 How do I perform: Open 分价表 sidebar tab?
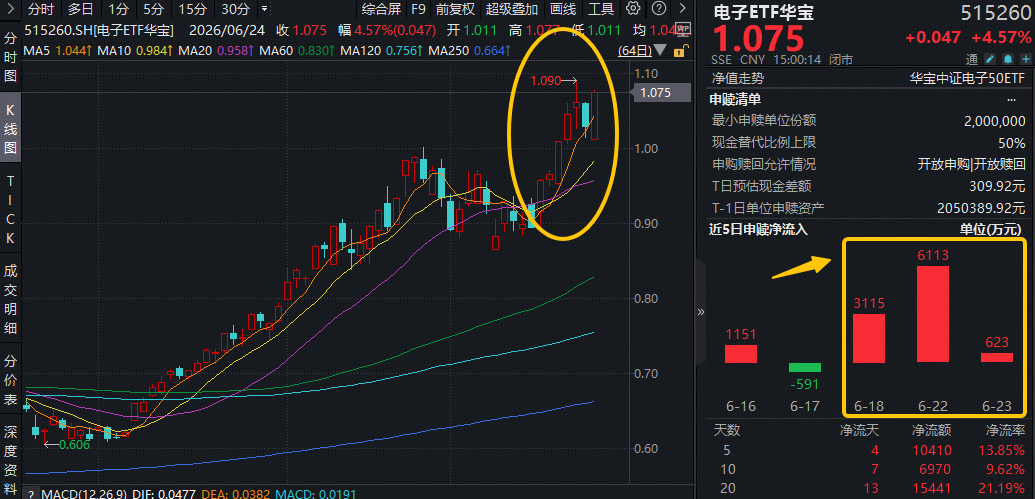click(x=11, y=380)
